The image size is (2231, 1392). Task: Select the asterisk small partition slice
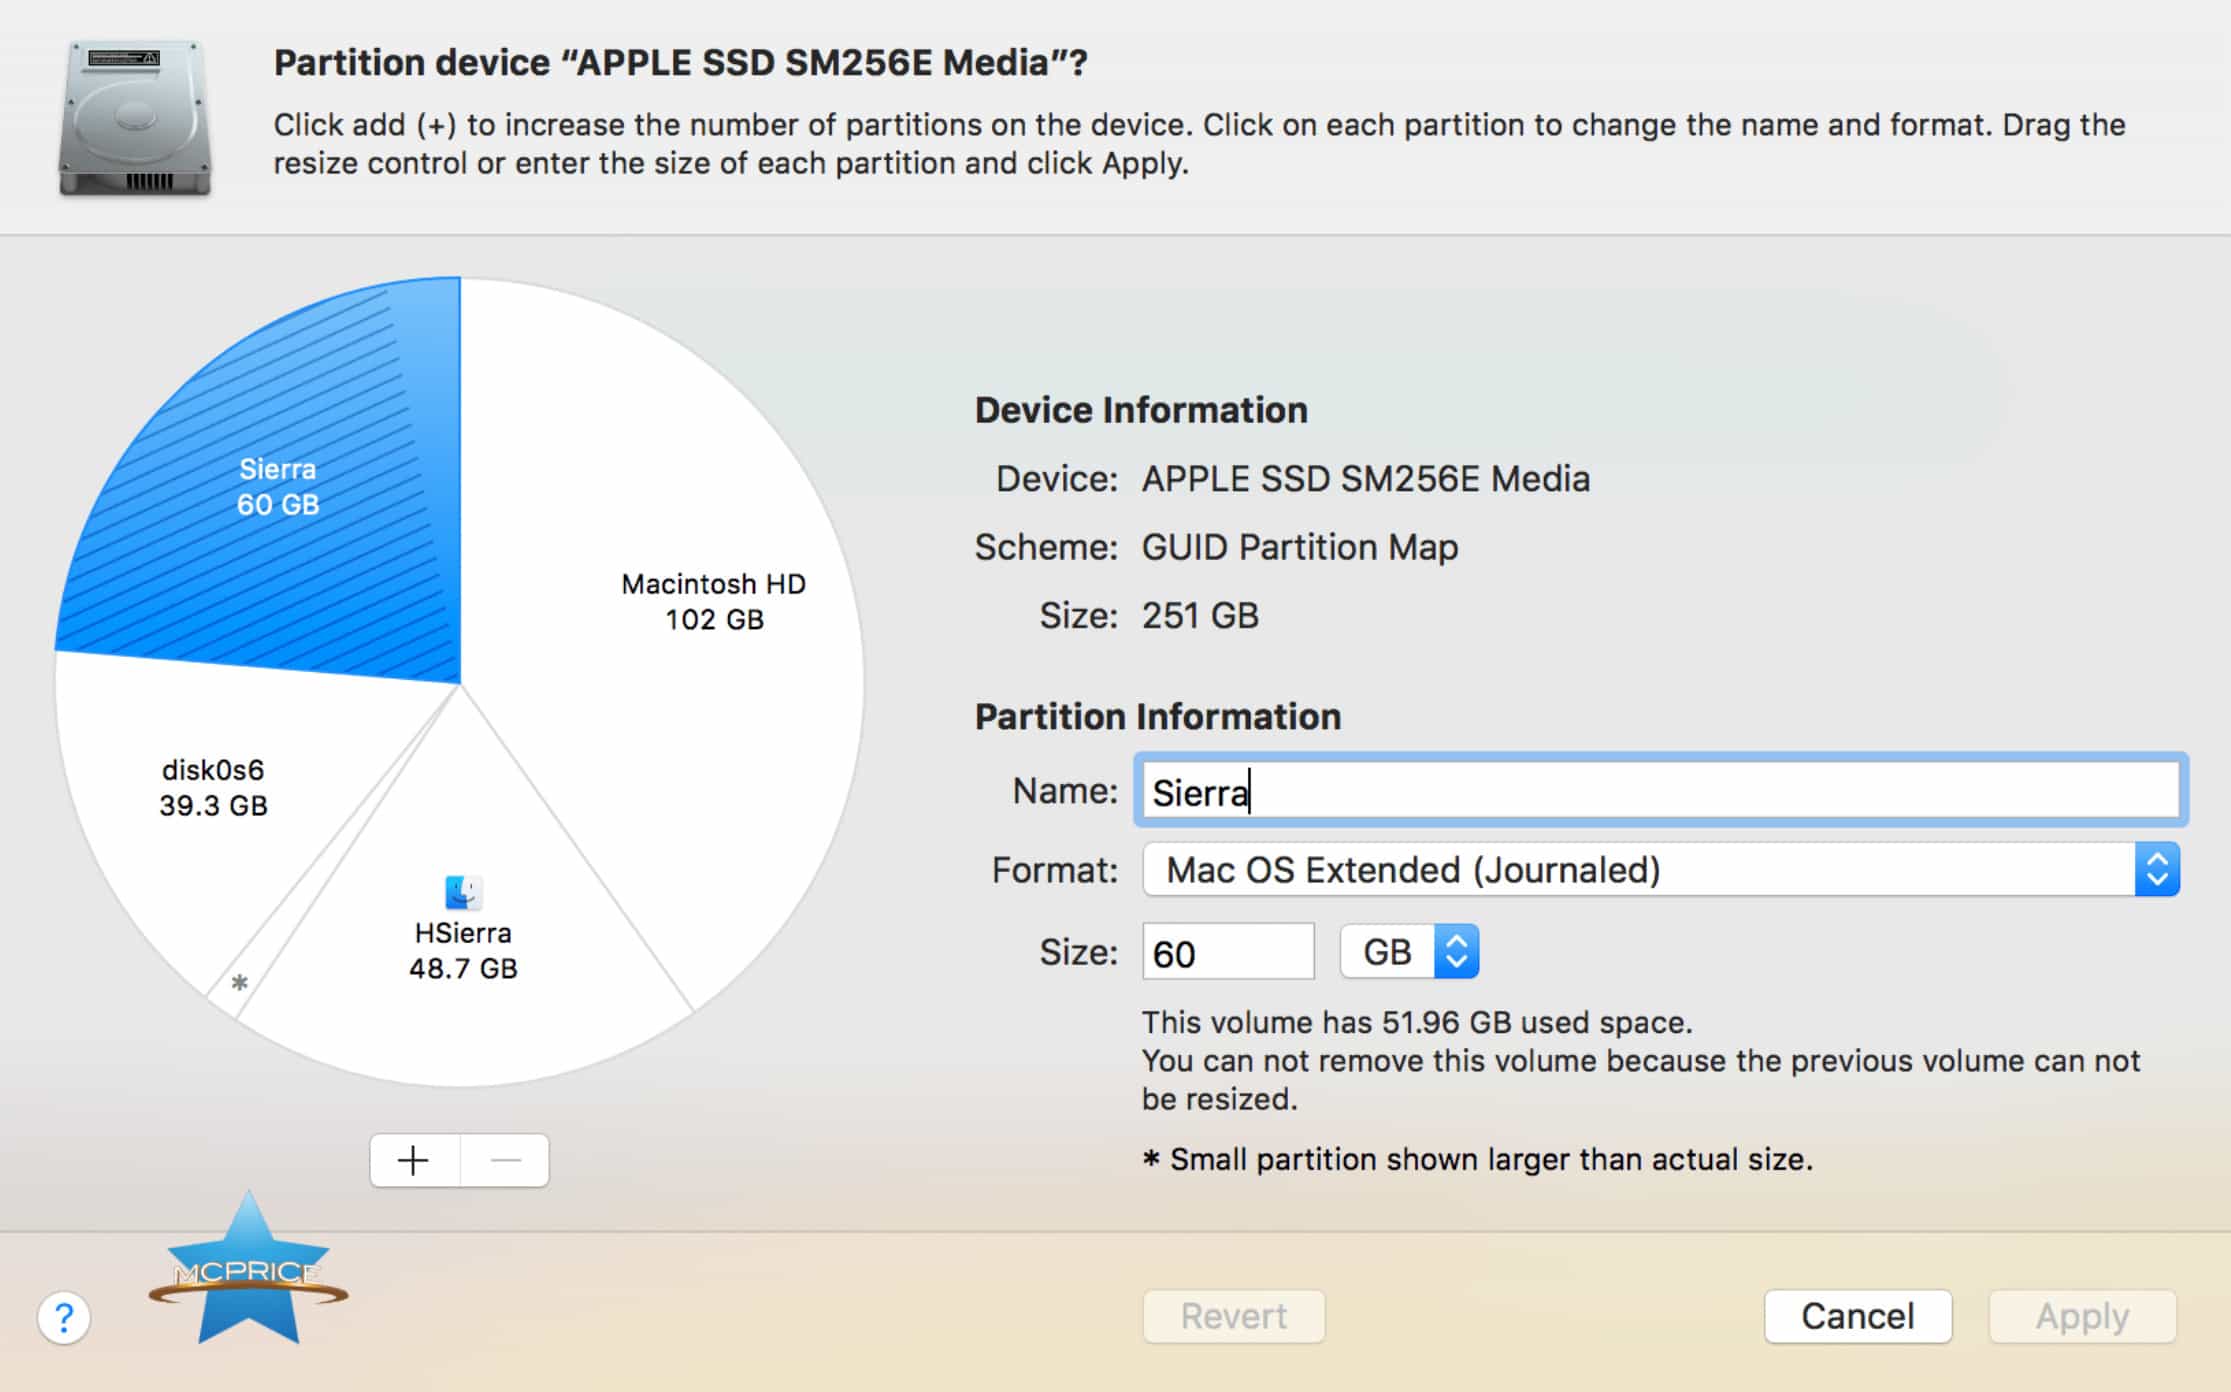(x=238, y=982)
